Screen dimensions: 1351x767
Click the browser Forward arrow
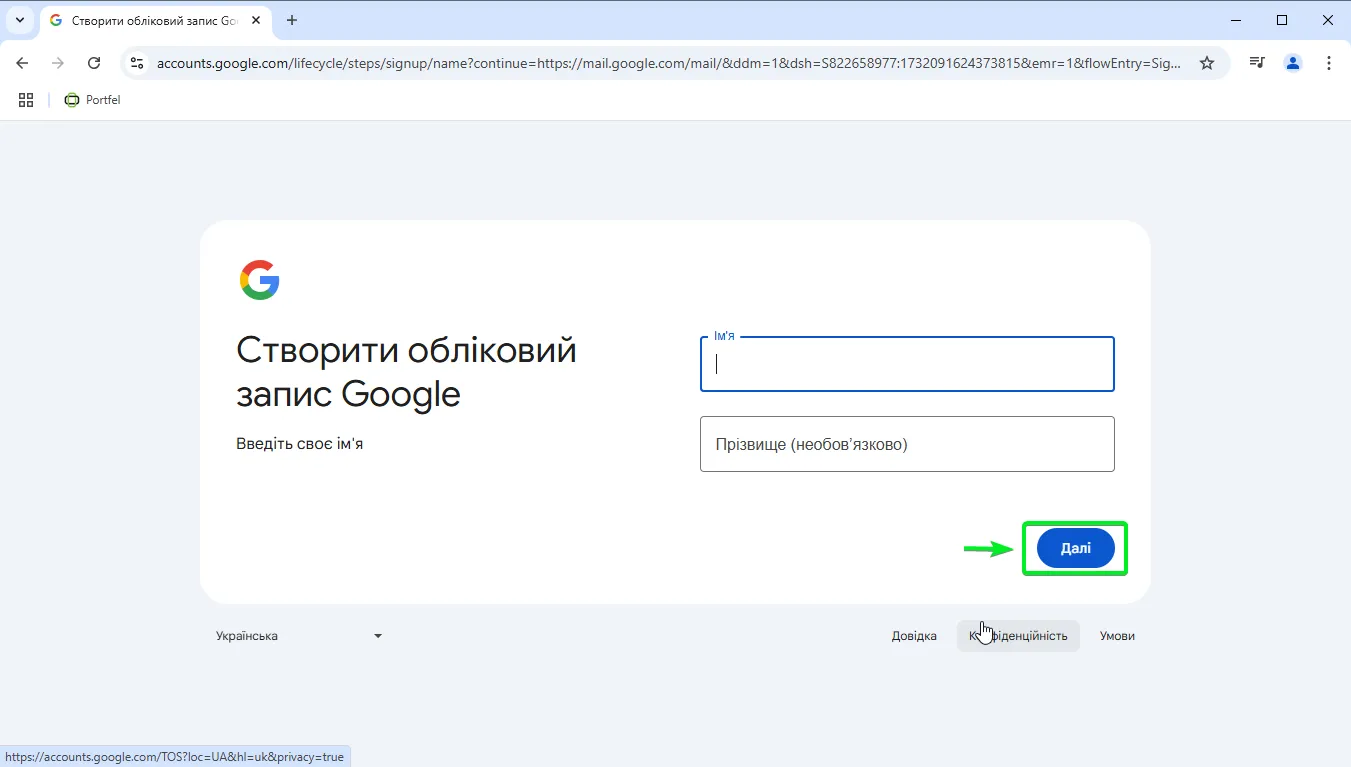click(58, 63)
